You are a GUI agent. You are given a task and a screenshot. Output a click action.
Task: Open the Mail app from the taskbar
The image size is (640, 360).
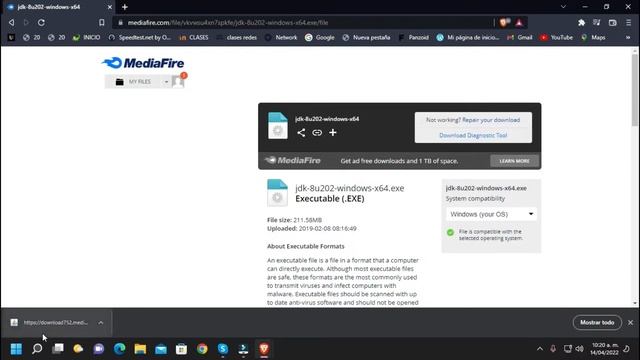(x=161, y=349)
